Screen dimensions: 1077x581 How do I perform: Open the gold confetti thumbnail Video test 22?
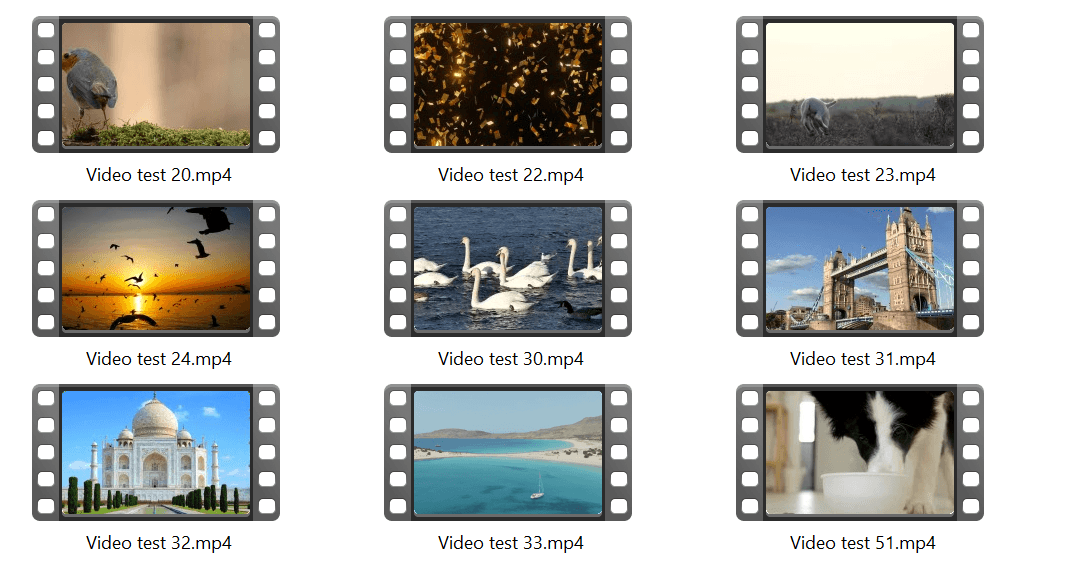[x=508, y=84]
